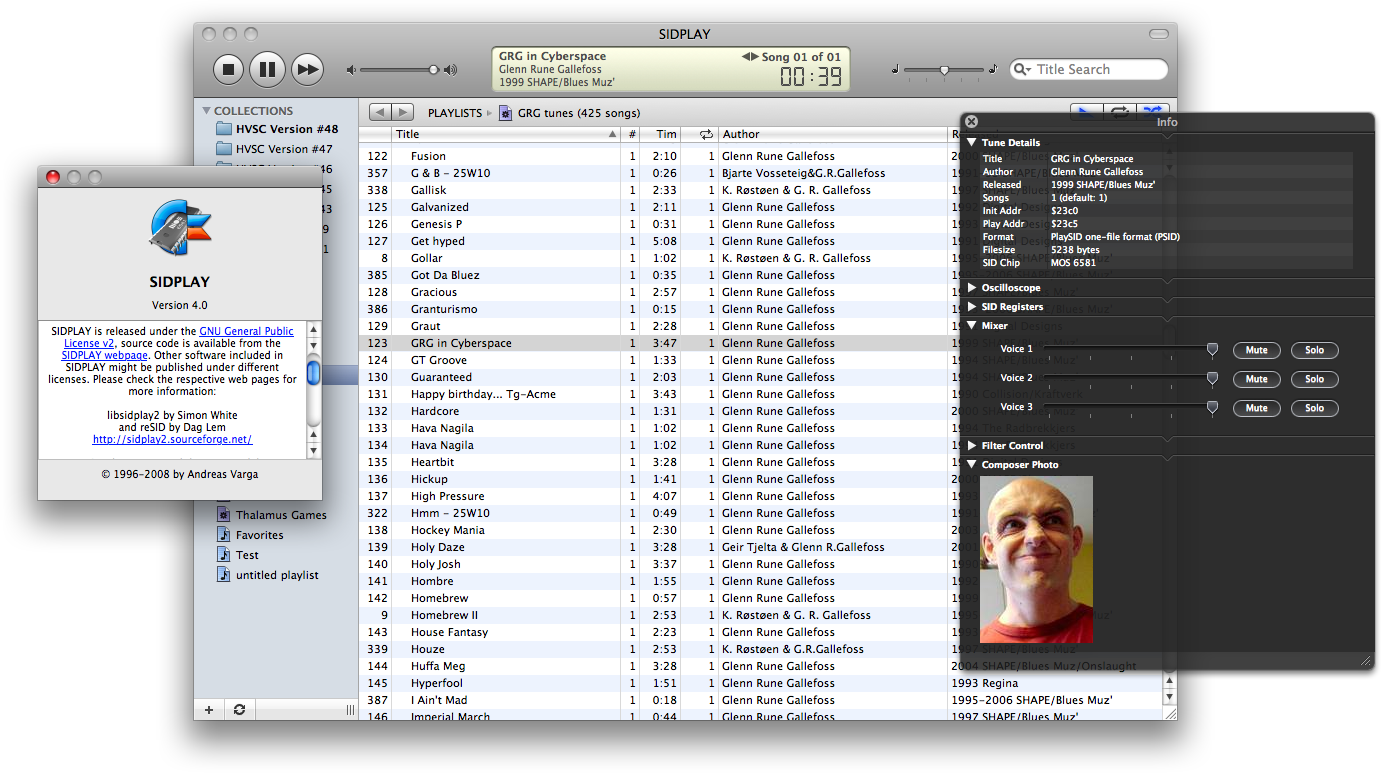Open the sidplay2.sourceforge.net link
1381x773 pixels.
click(x=172, y=439)
